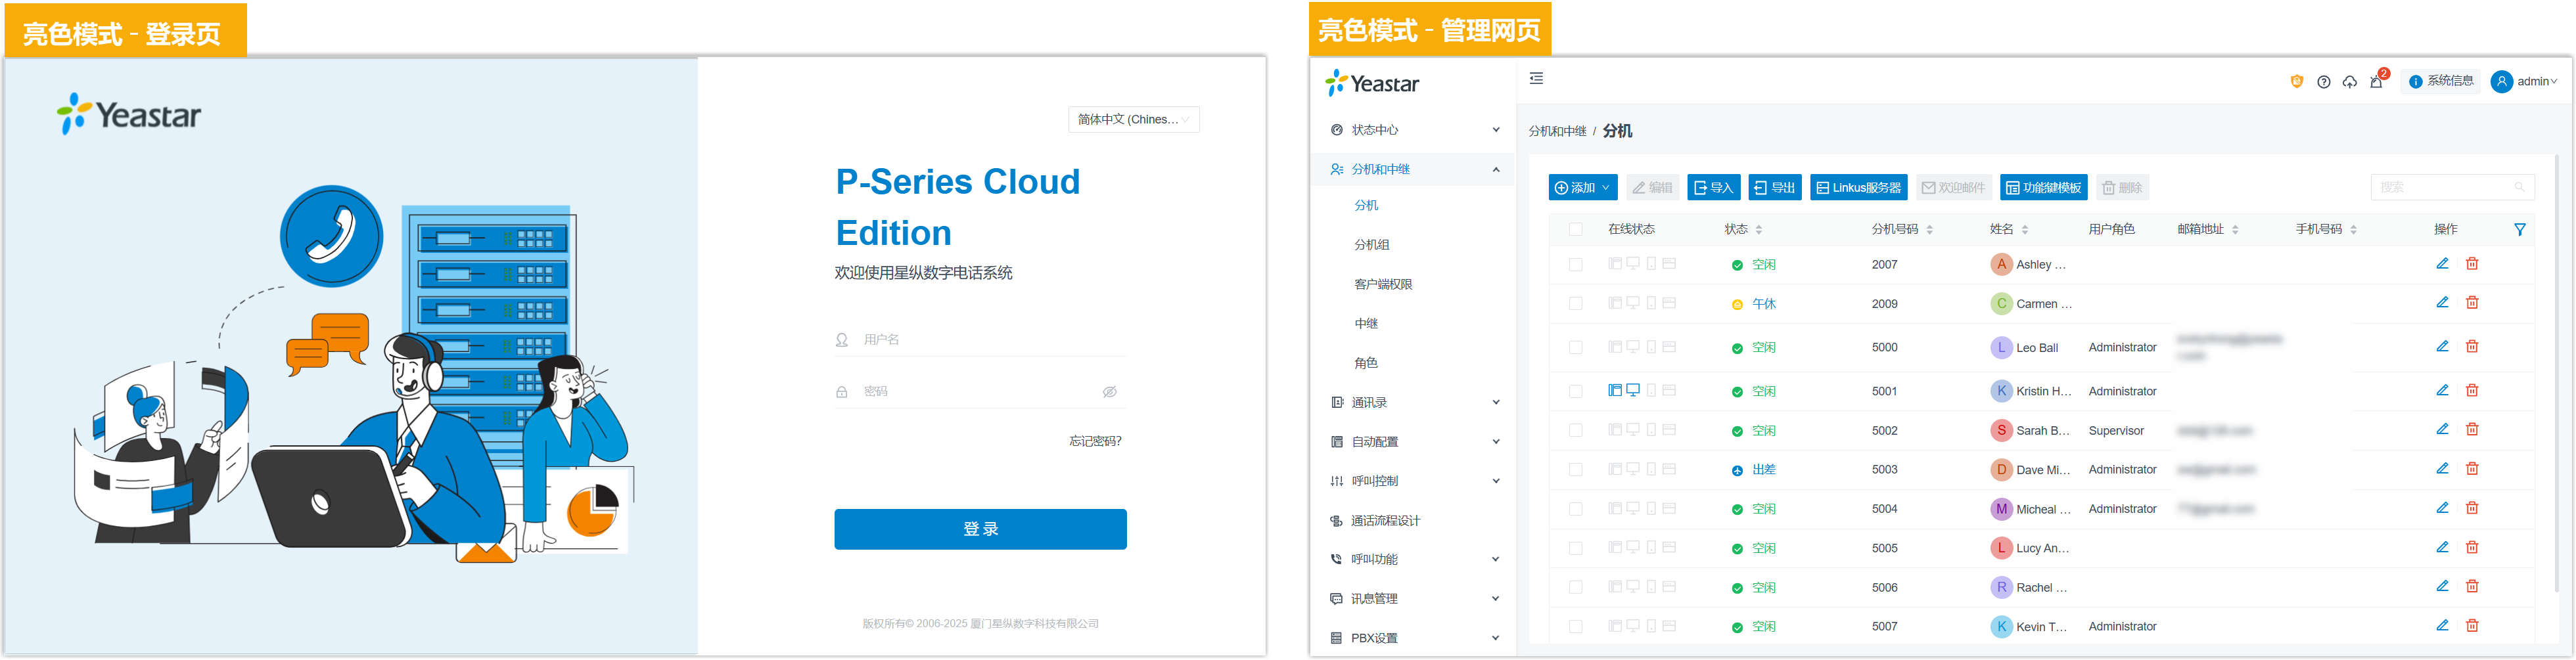This screenshot has width=2576, height=660.
Task: Check the box for extension 2009 row
Action: tap(1576, 304)
